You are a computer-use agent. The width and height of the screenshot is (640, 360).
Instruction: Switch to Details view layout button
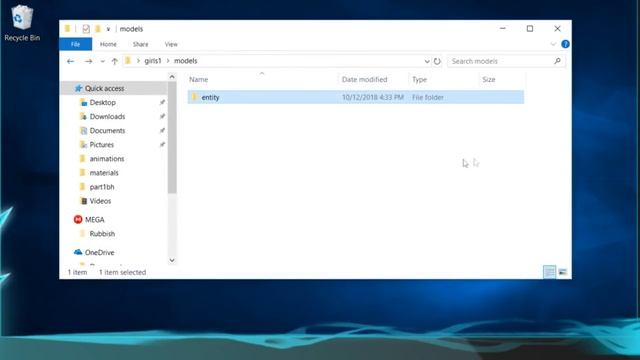click(x=549, y=272)
